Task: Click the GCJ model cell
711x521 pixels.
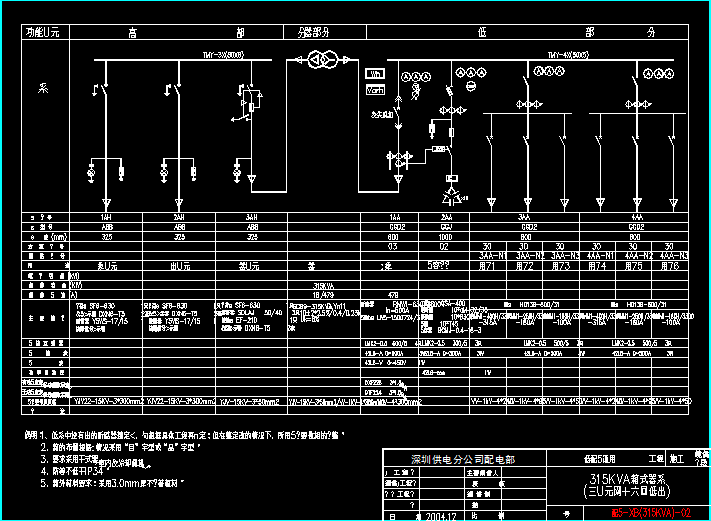Action: coord(446,227)
